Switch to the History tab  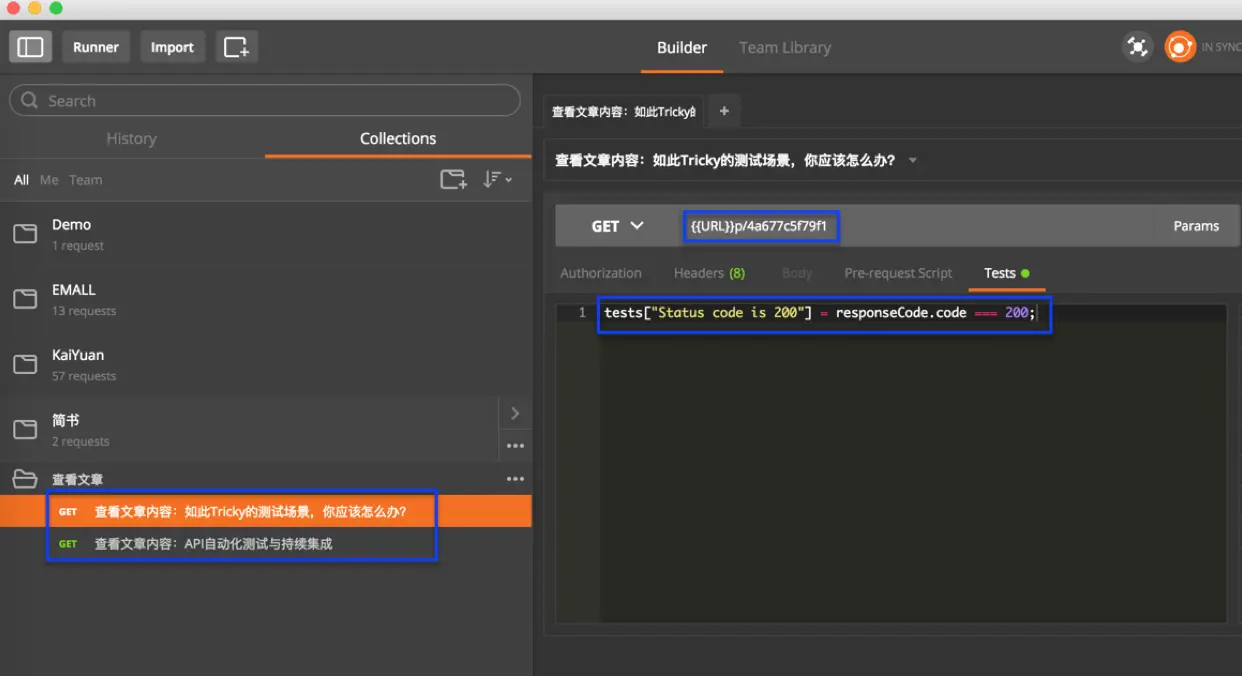click(x=131, y=138)
